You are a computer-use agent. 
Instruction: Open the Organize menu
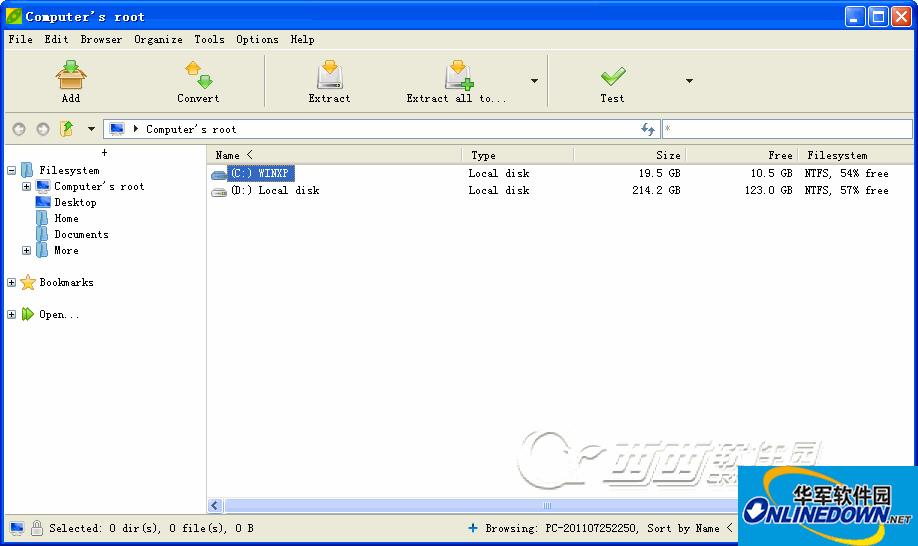click(x=158, y=40)
